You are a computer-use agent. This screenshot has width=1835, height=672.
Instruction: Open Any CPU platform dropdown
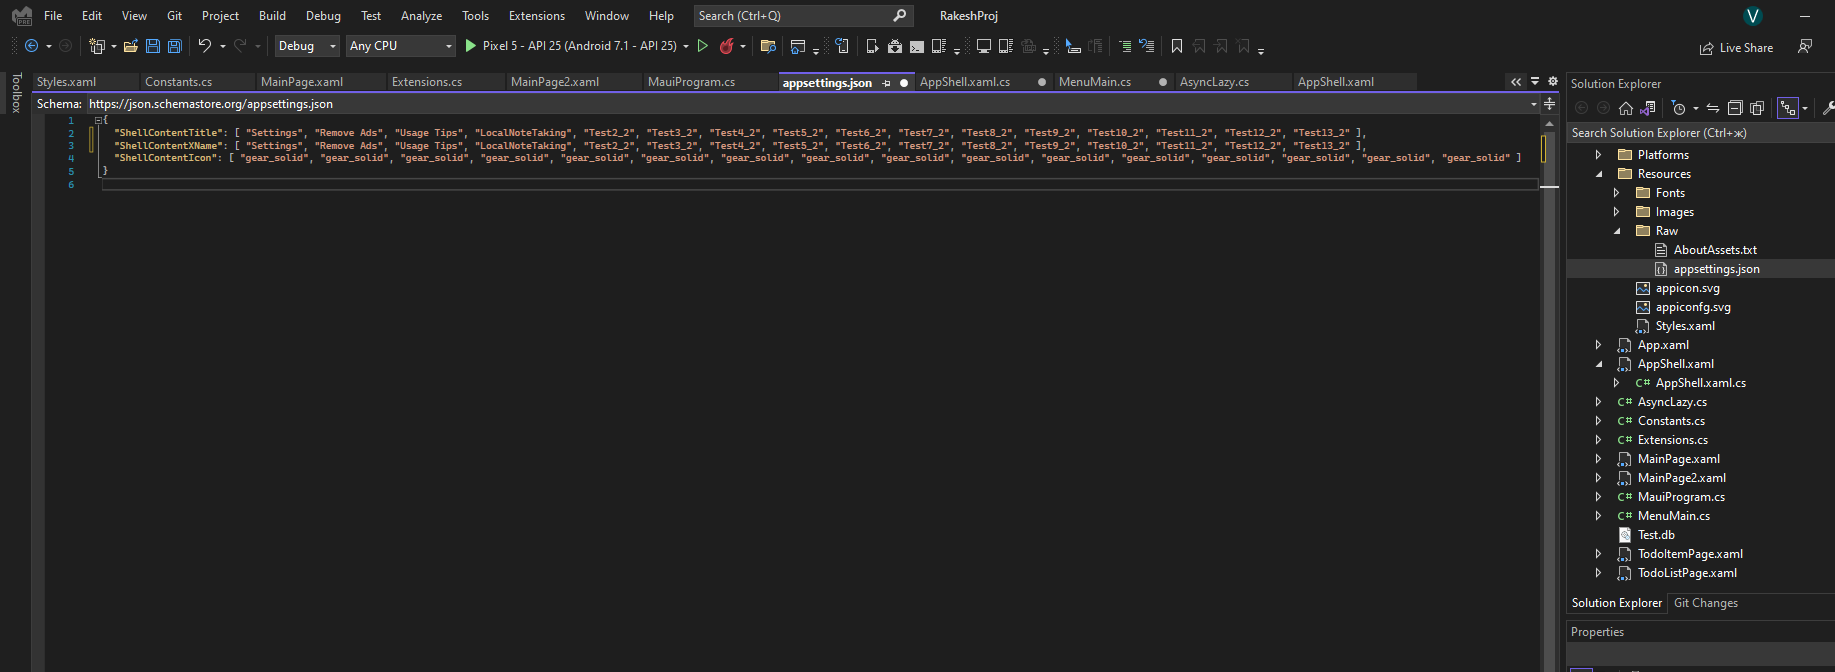[401, 46]
